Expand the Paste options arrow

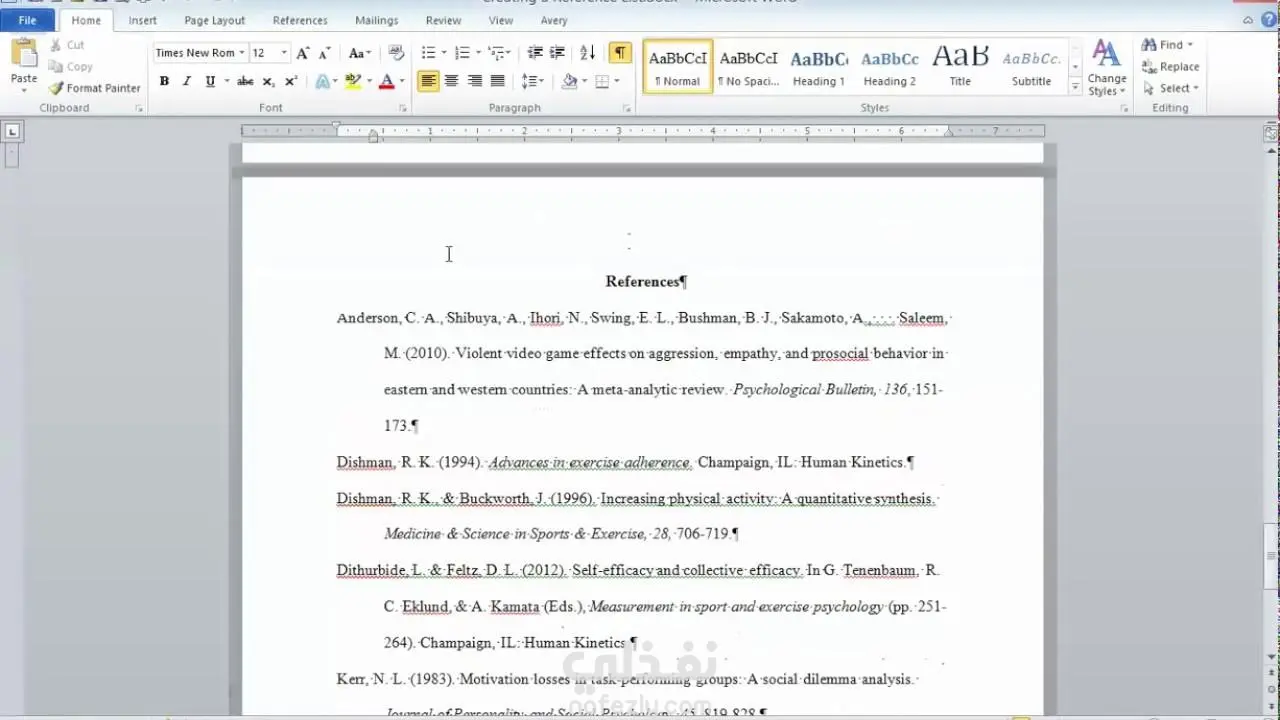tap(24, 90)
